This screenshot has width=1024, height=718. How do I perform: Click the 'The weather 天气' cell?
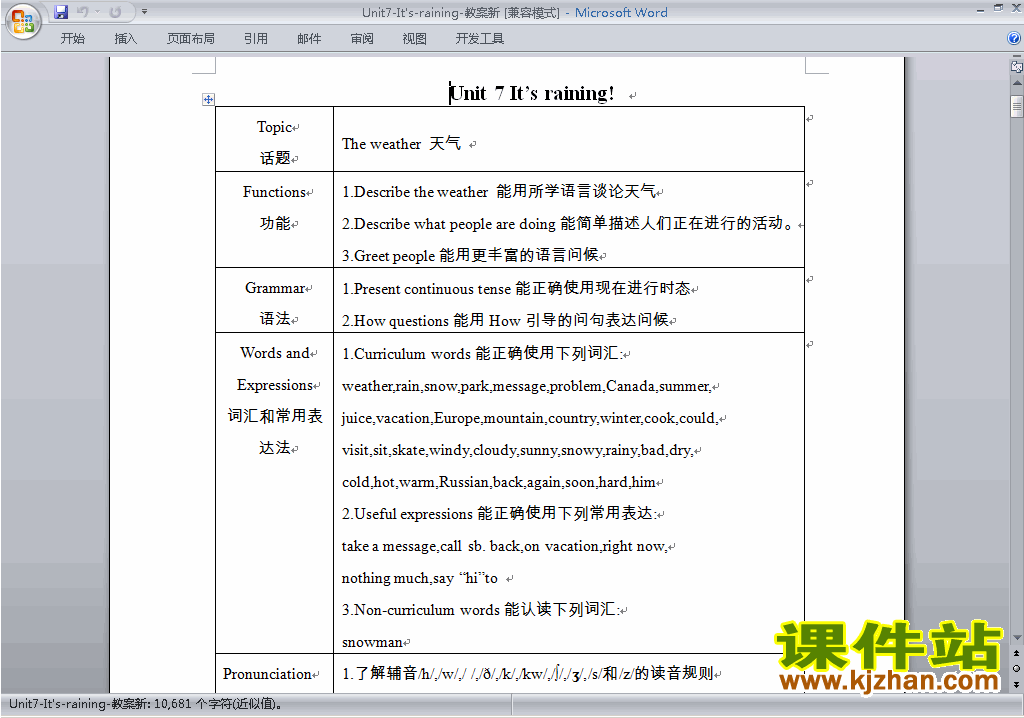click(401, 143)
